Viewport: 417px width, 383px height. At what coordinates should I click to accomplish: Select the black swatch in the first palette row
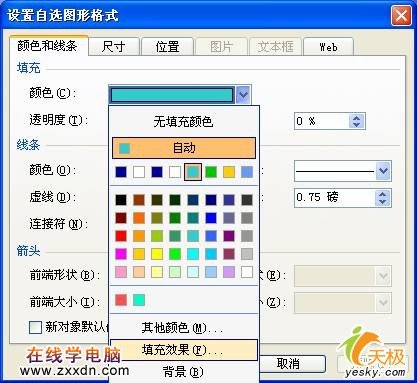click(x=121, y=200)
